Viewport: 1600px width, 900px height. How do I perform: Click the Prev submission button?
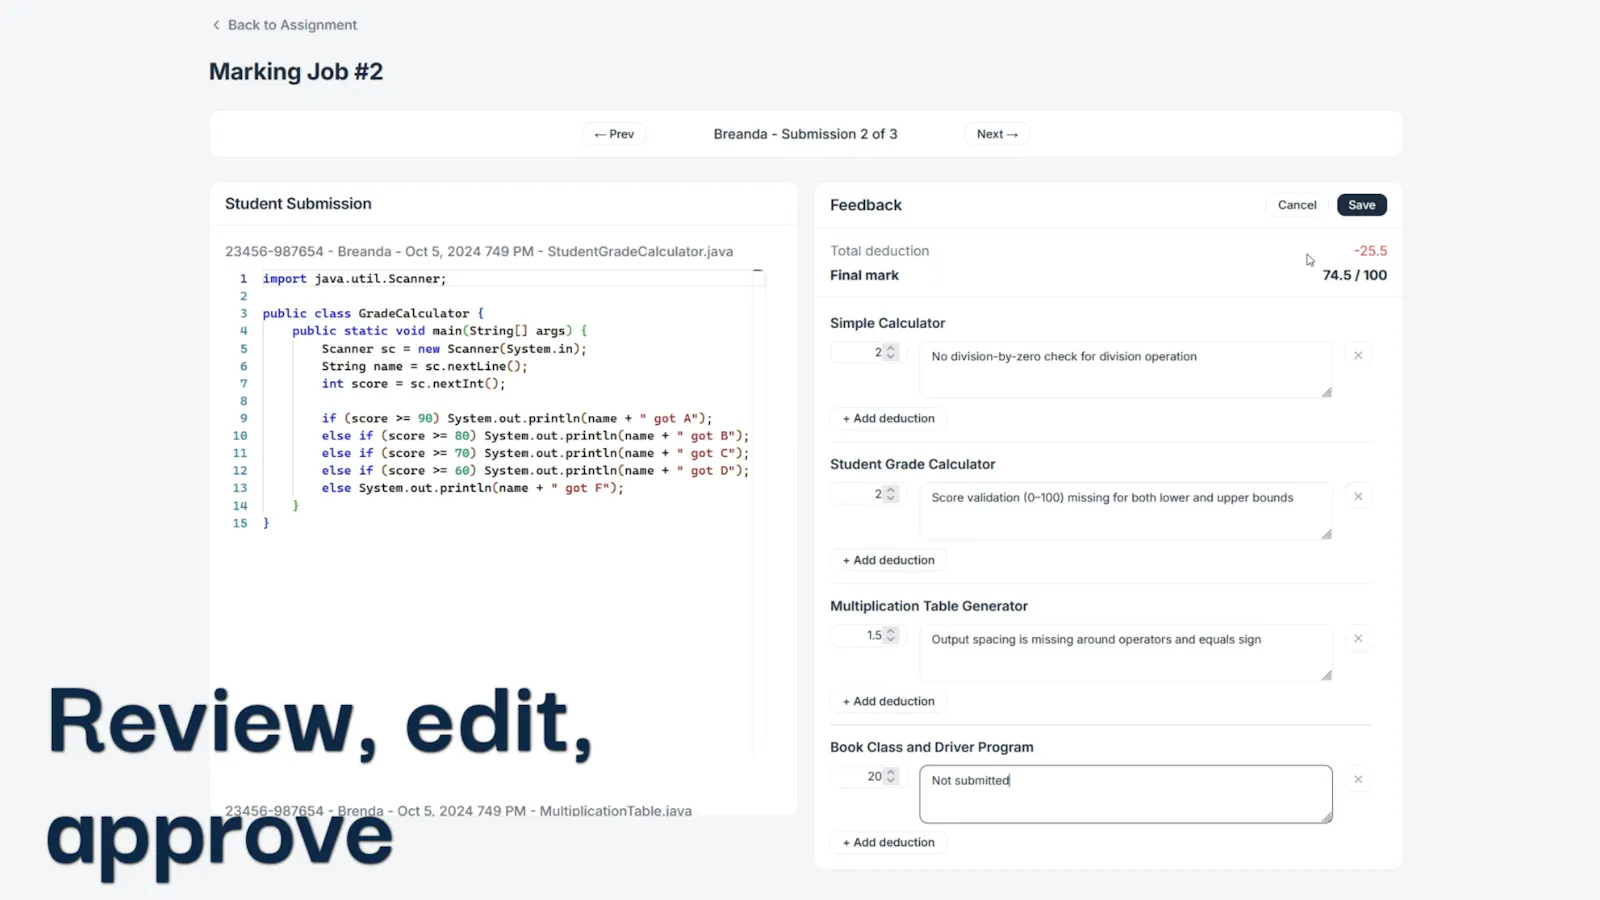pos(614,134)
